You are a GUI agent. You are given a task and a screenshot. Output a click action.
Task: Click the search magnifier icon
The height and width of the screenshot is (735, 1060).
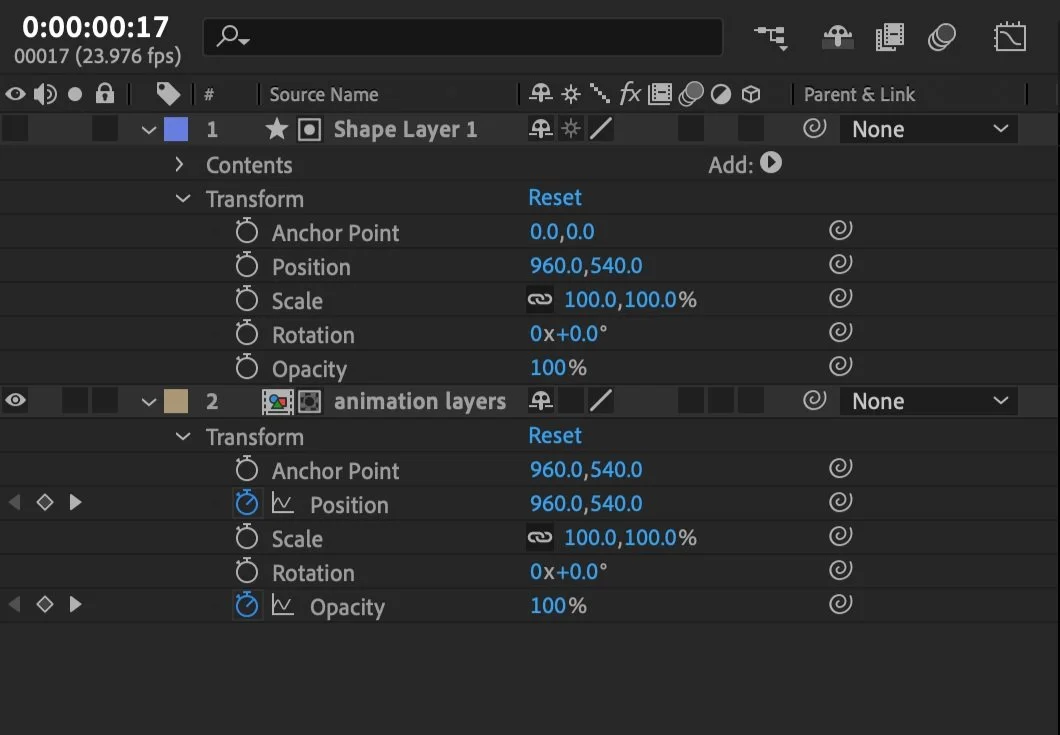click(233, 37)
